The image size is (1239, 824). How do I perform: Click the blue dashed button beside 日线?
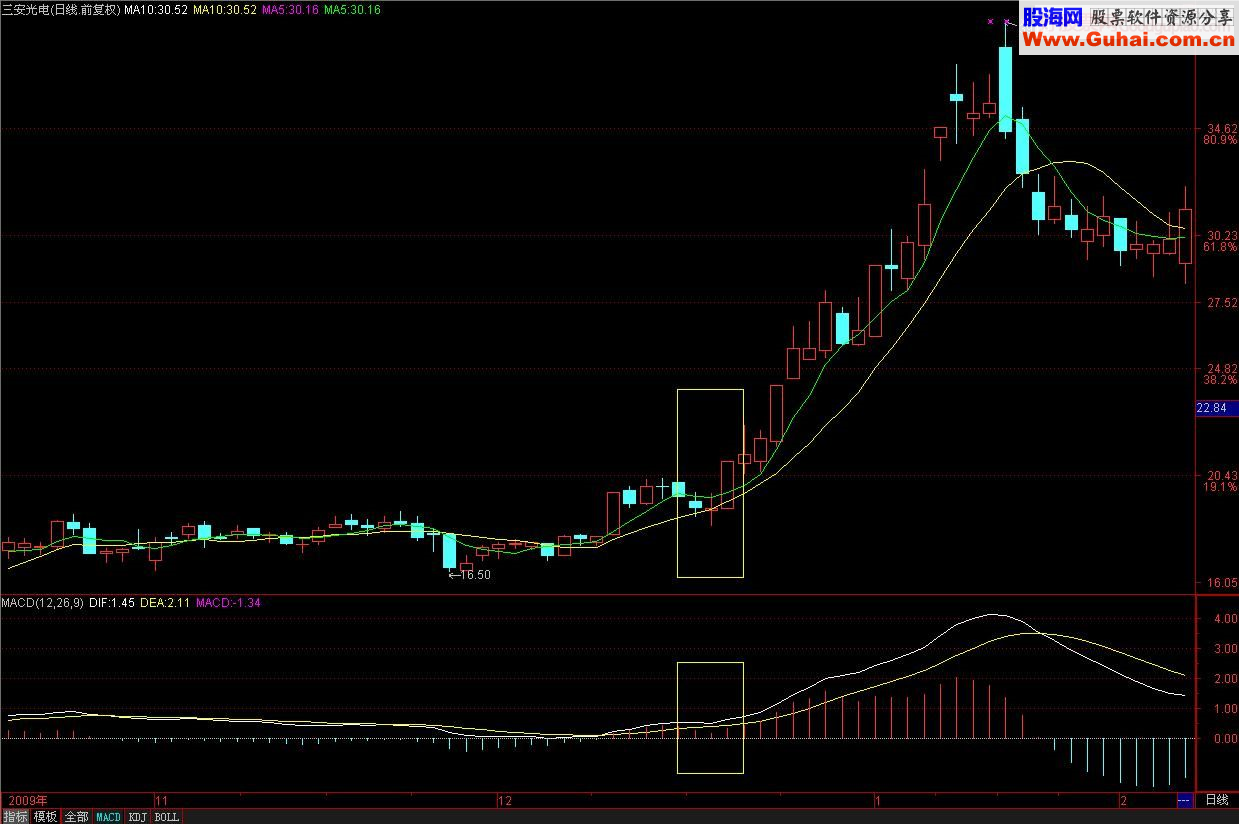(x=1185, y=800)
